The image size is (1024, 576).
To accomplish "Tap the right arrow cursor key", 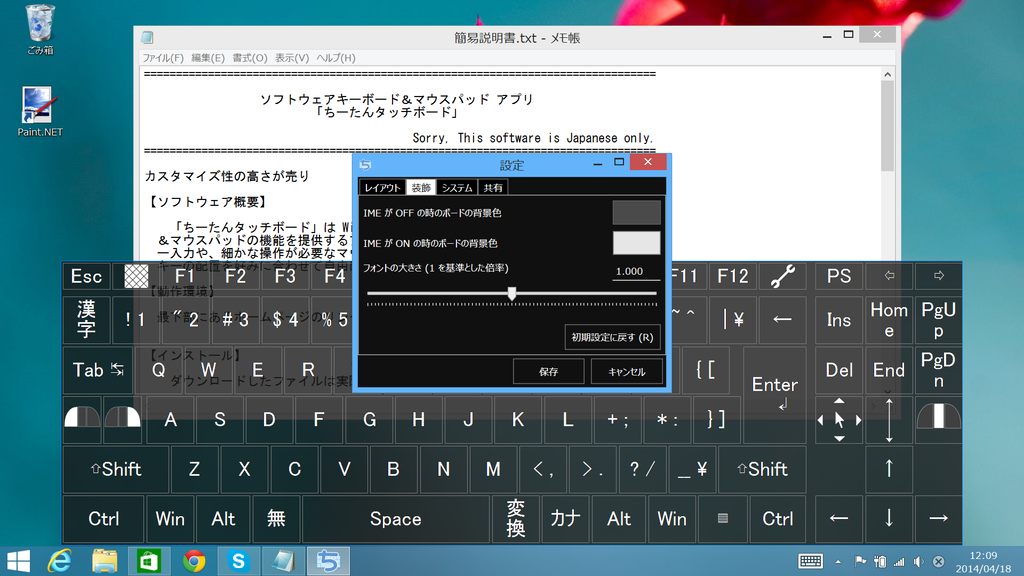I will coord(938,519).
